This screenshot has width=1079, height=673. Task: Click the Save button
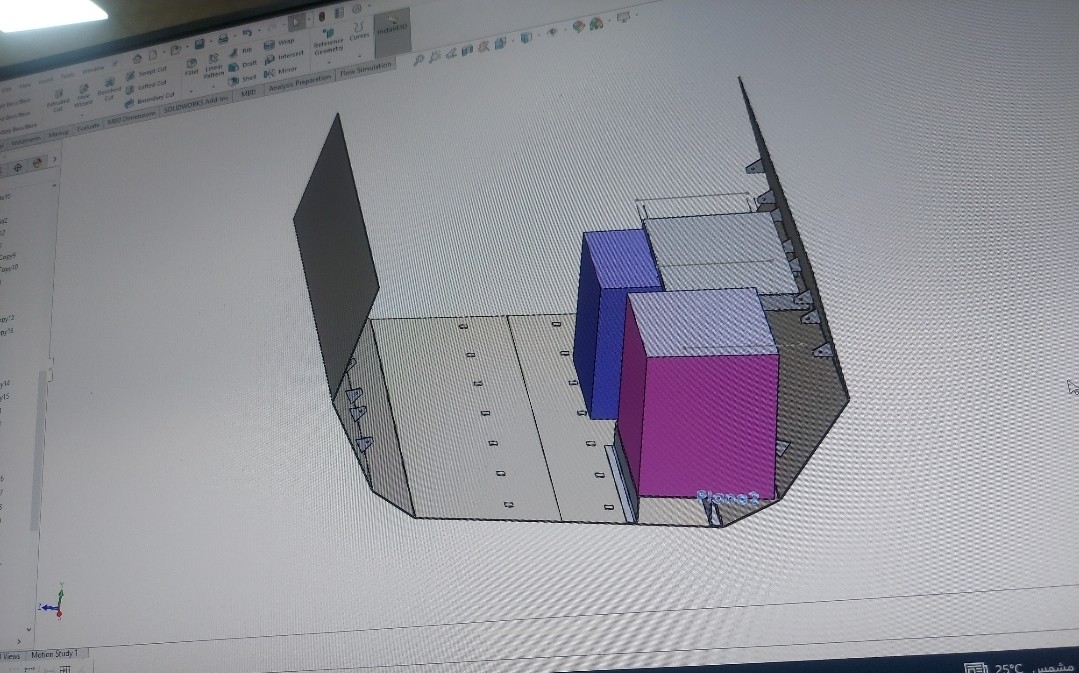[199, 42]
